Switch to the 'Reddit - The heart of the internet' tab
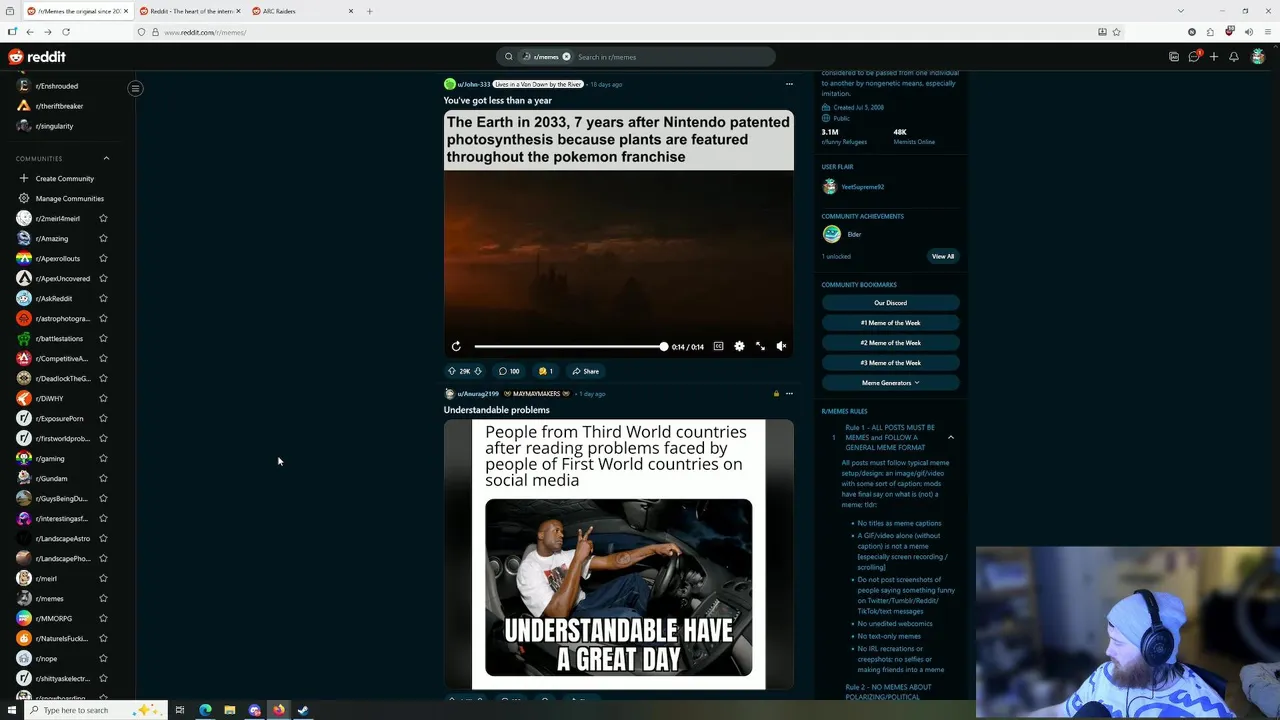1280x720 pixels. pos(188,11)
